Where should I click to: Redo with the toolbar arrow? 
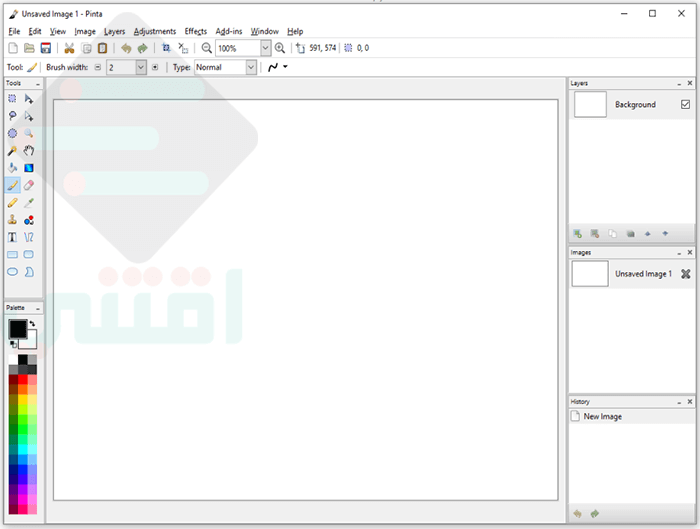tap(142, 48)
